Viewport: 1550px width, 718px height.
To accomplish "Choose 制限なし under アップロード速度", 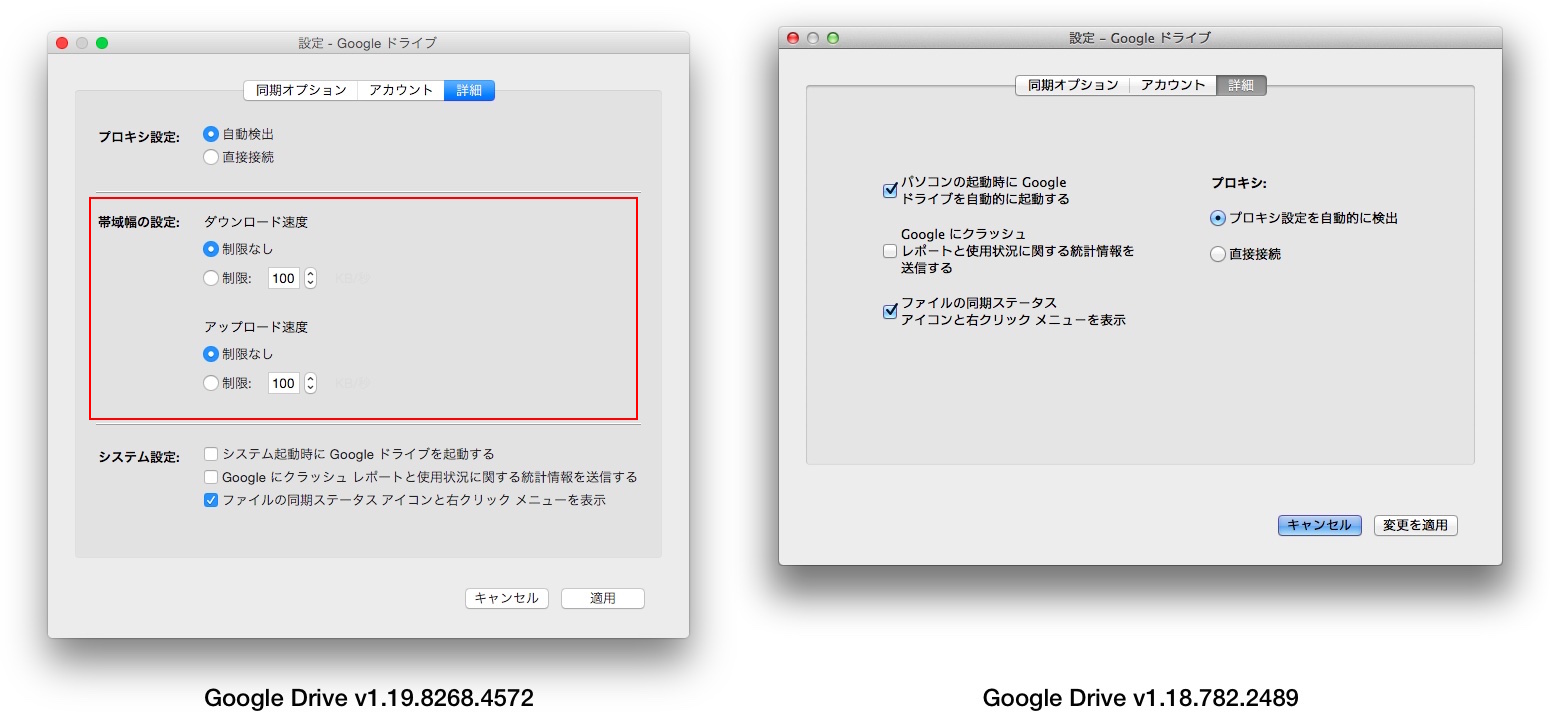I will (211, 354).
